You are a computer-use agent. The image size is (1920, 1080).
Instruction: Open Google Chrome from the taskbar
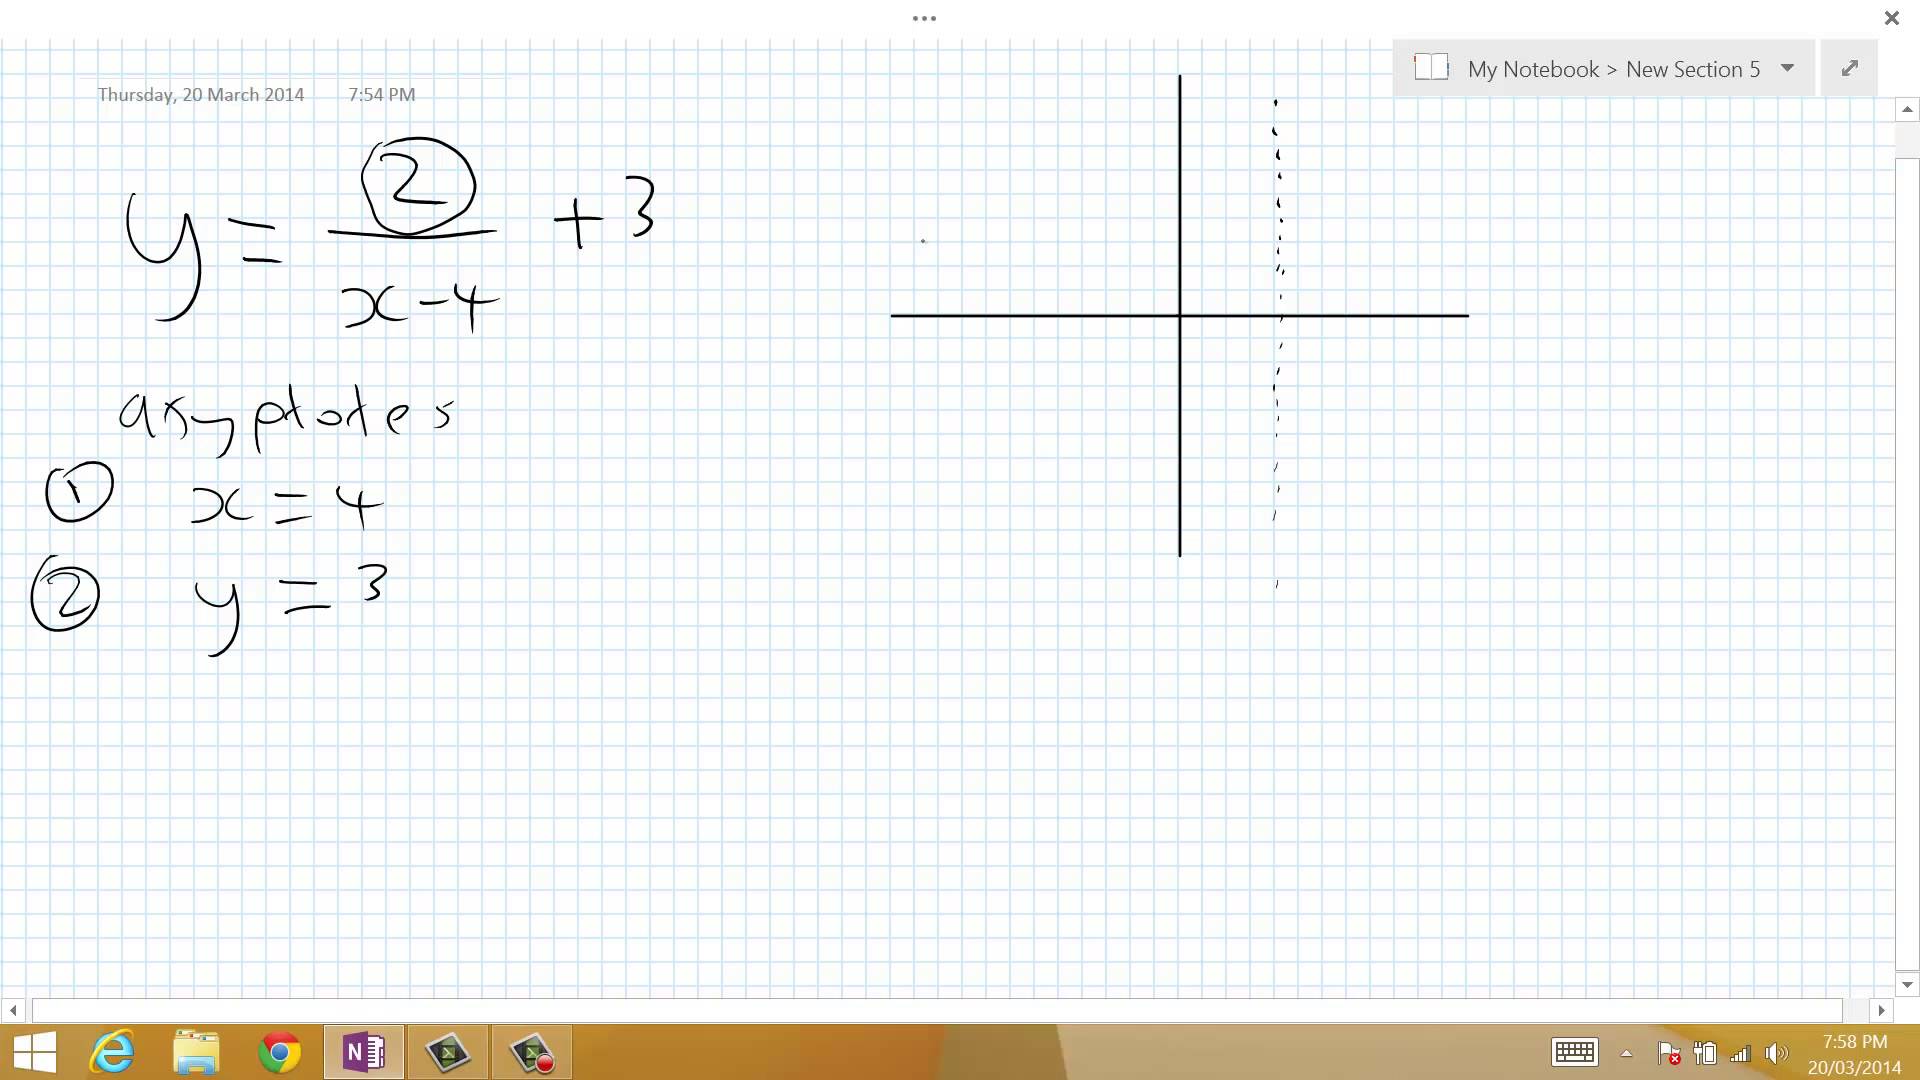coord(281,1052)
